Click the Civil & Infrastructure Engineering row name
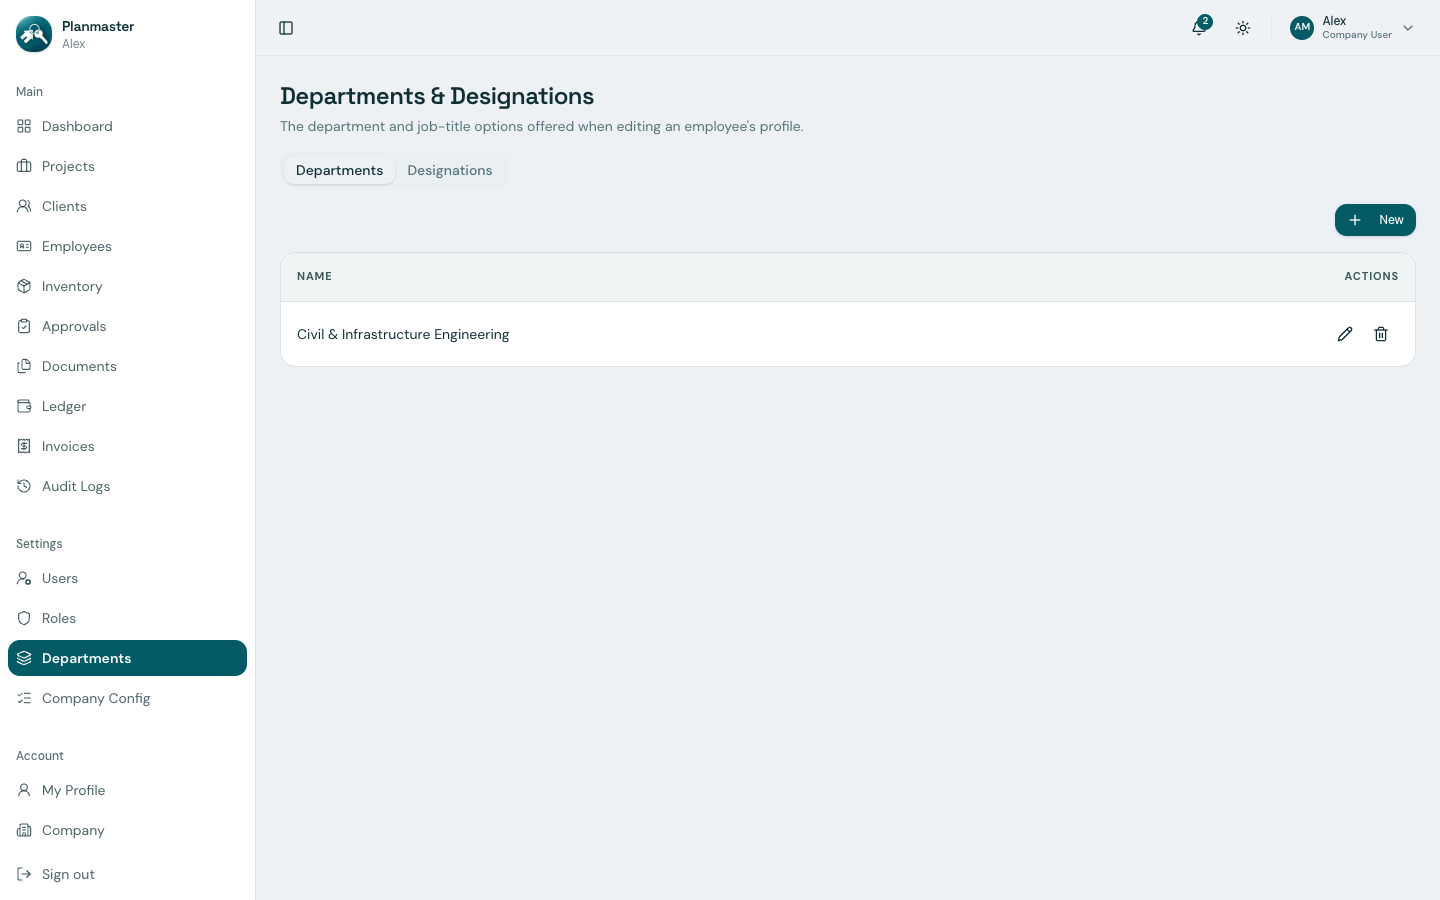The width and height of the screenshot is (1440, 900). (x=403, y=334)
